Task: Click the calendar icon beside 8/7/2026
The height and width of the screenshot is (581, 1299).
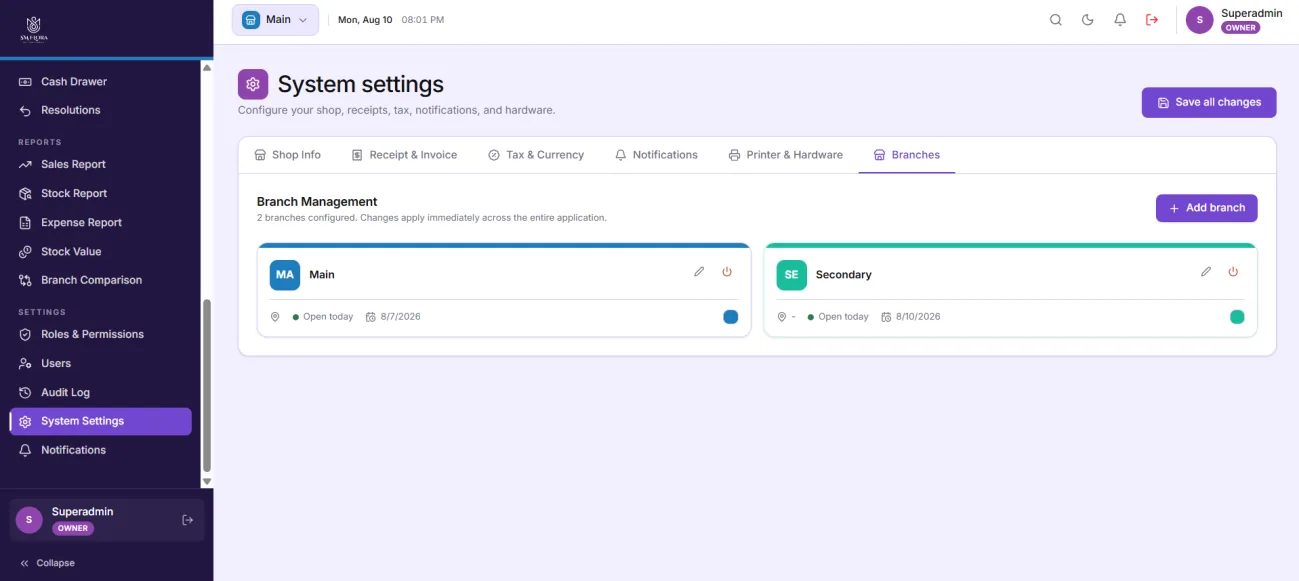Action: point(371,317)
